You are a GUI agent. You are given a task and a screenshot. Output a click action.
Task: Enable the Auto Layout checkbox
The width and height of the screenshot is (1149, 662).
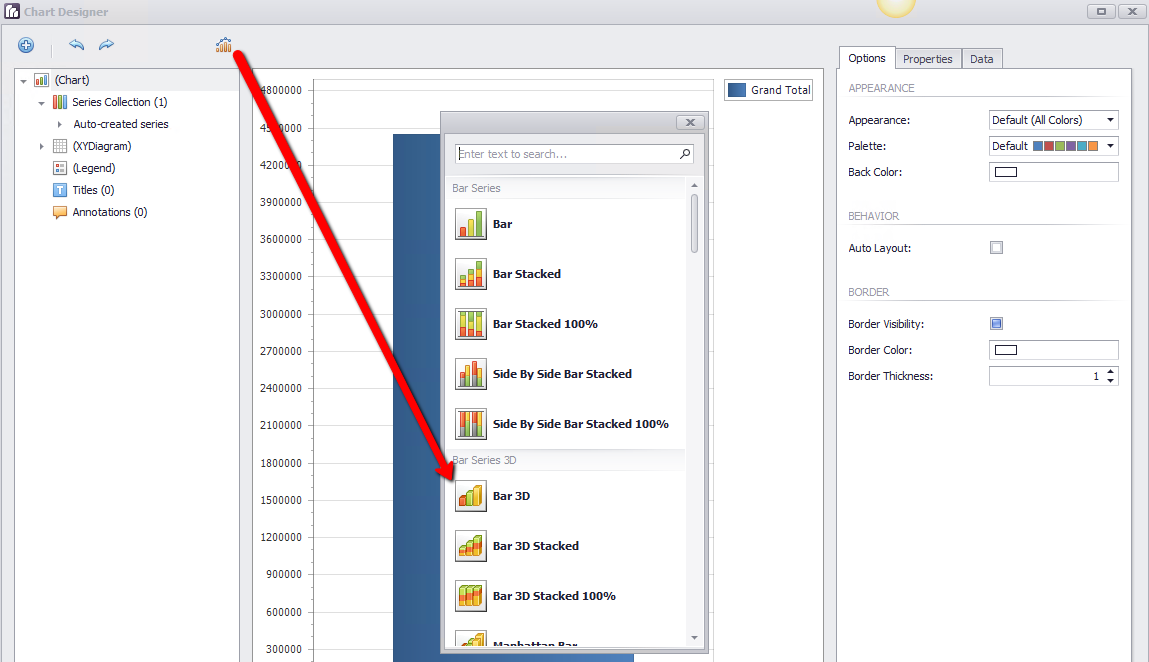pos(997,248)
